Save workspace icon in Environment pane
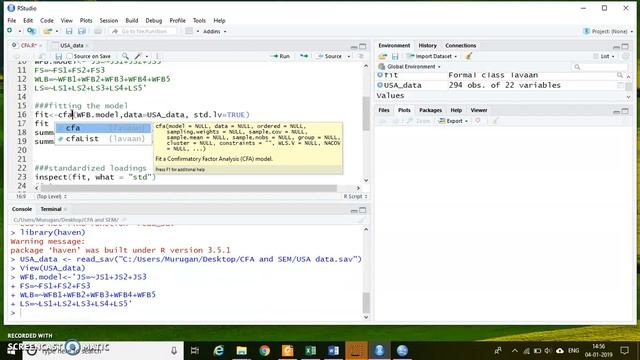This screenshot has height=360, width=640. (395, 56)
